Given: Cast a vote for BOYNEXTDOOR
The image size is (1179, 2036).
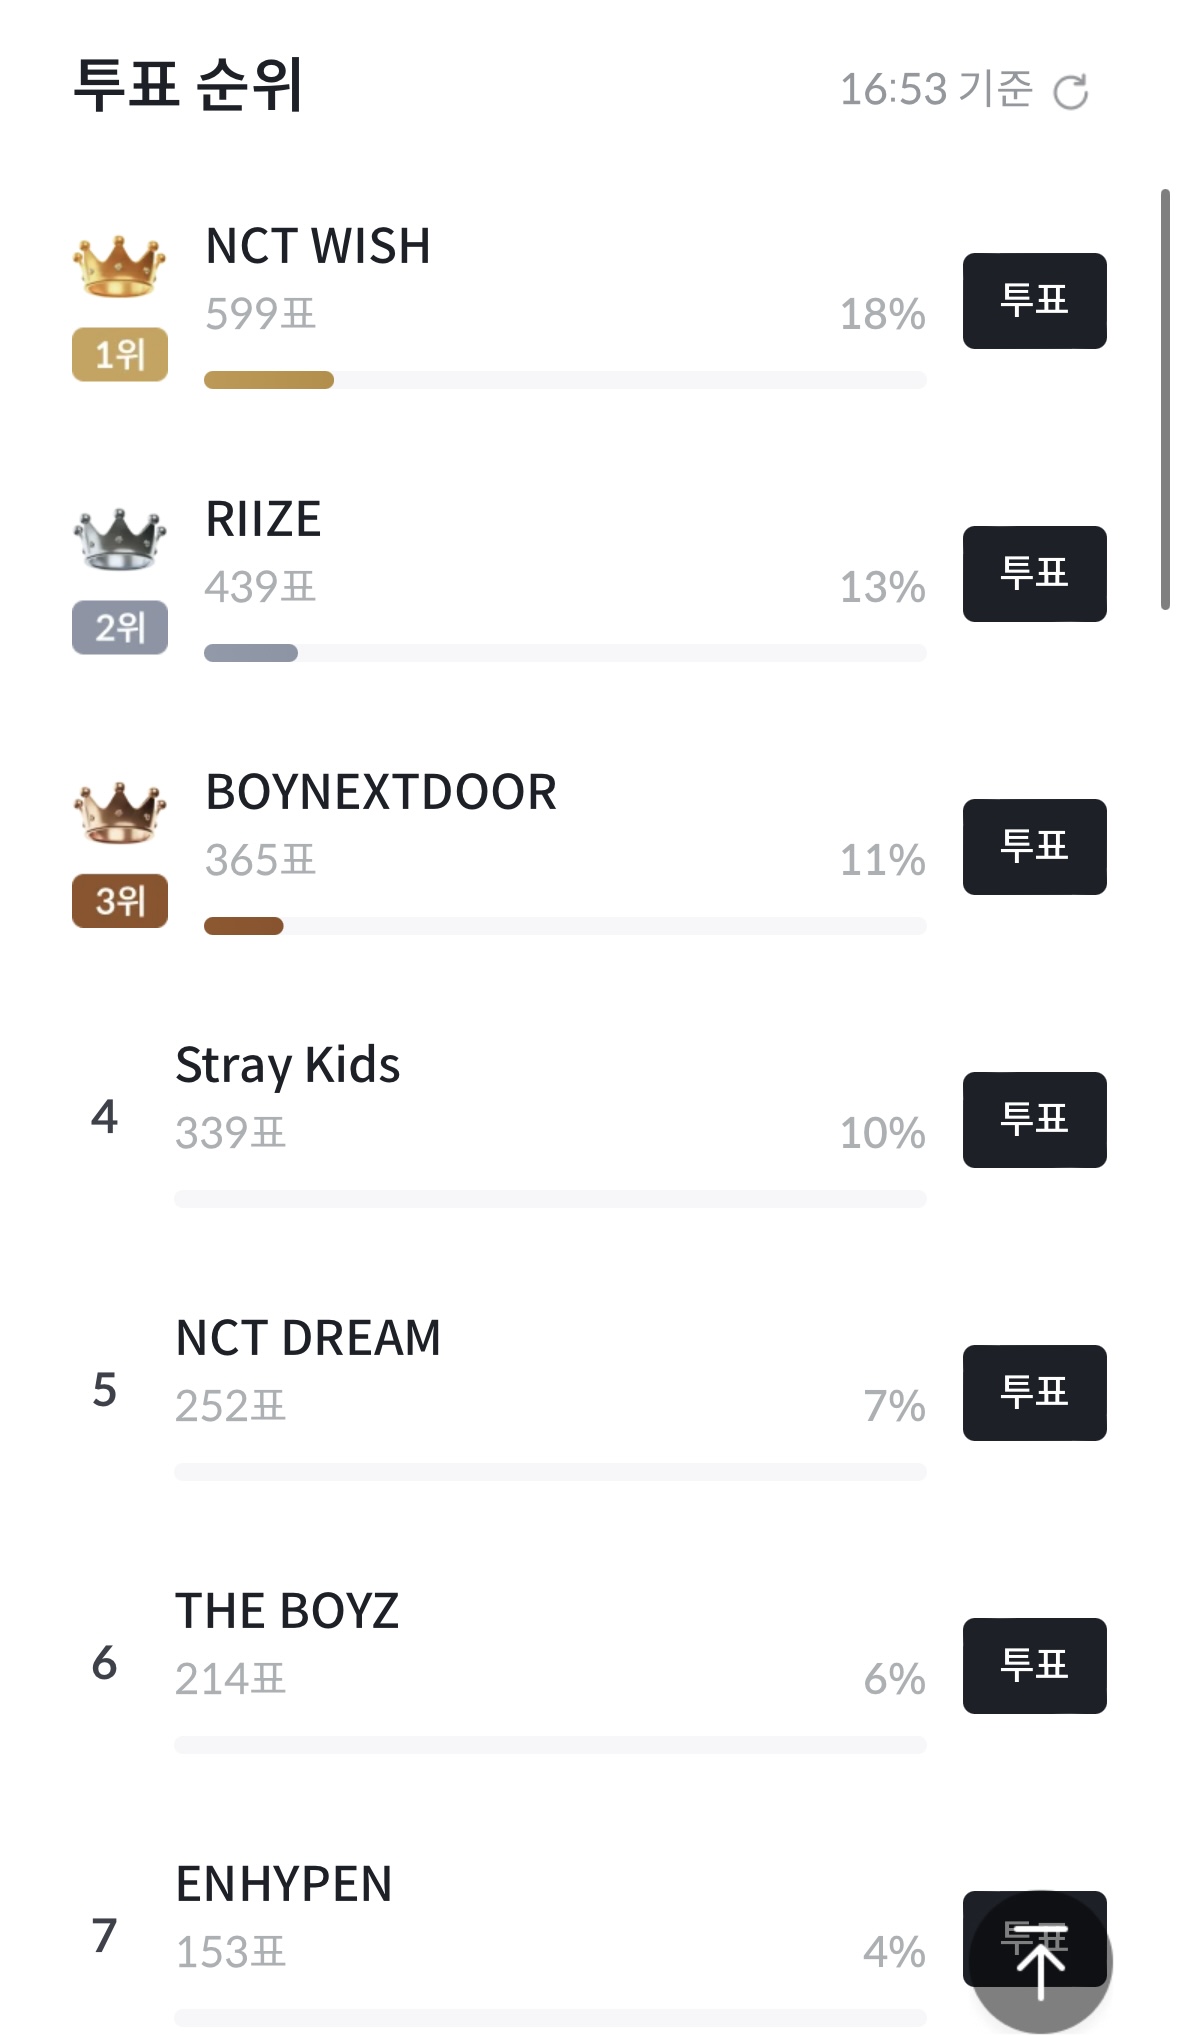Looking at the screenshot, I should pos(1034,847).
